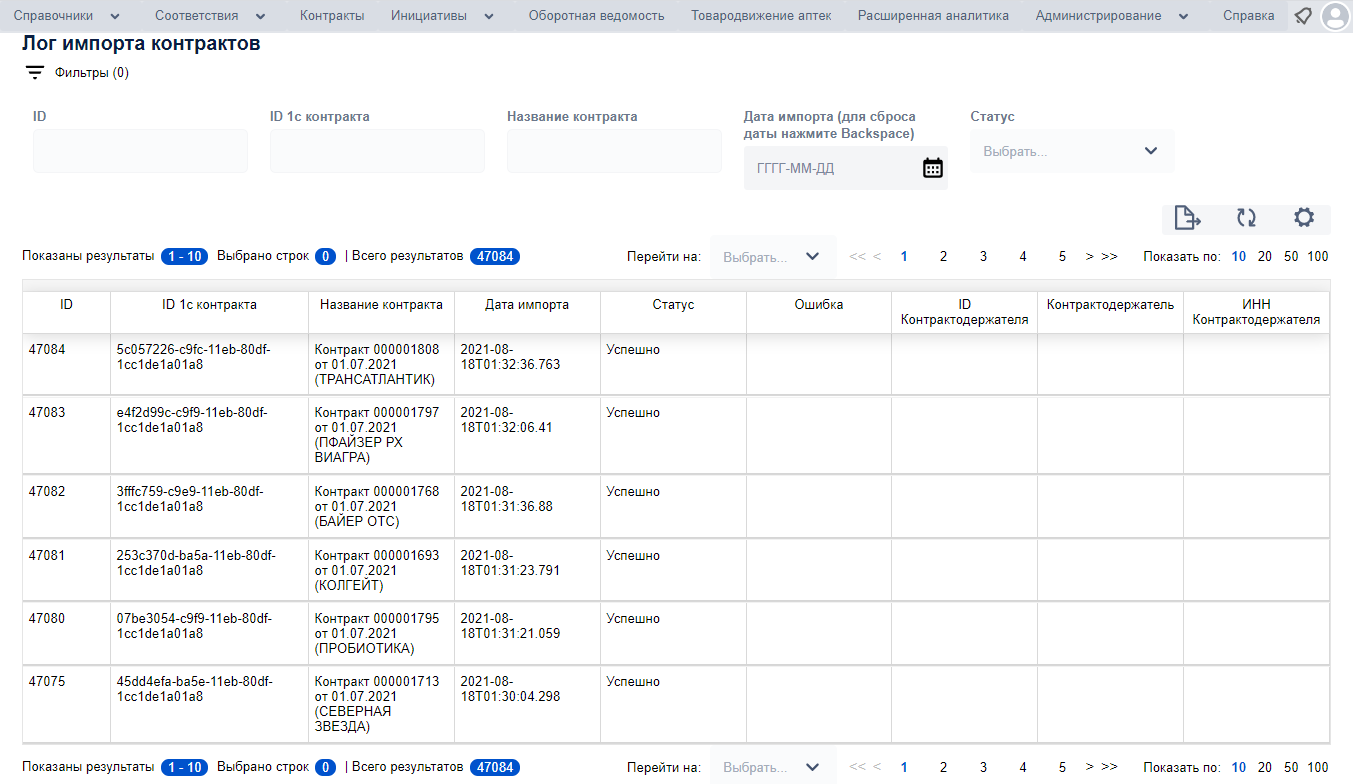Go to page 5 in bottom pagination
The width and height of the screenshot is (1353, 784).
tap(1062, 768)
